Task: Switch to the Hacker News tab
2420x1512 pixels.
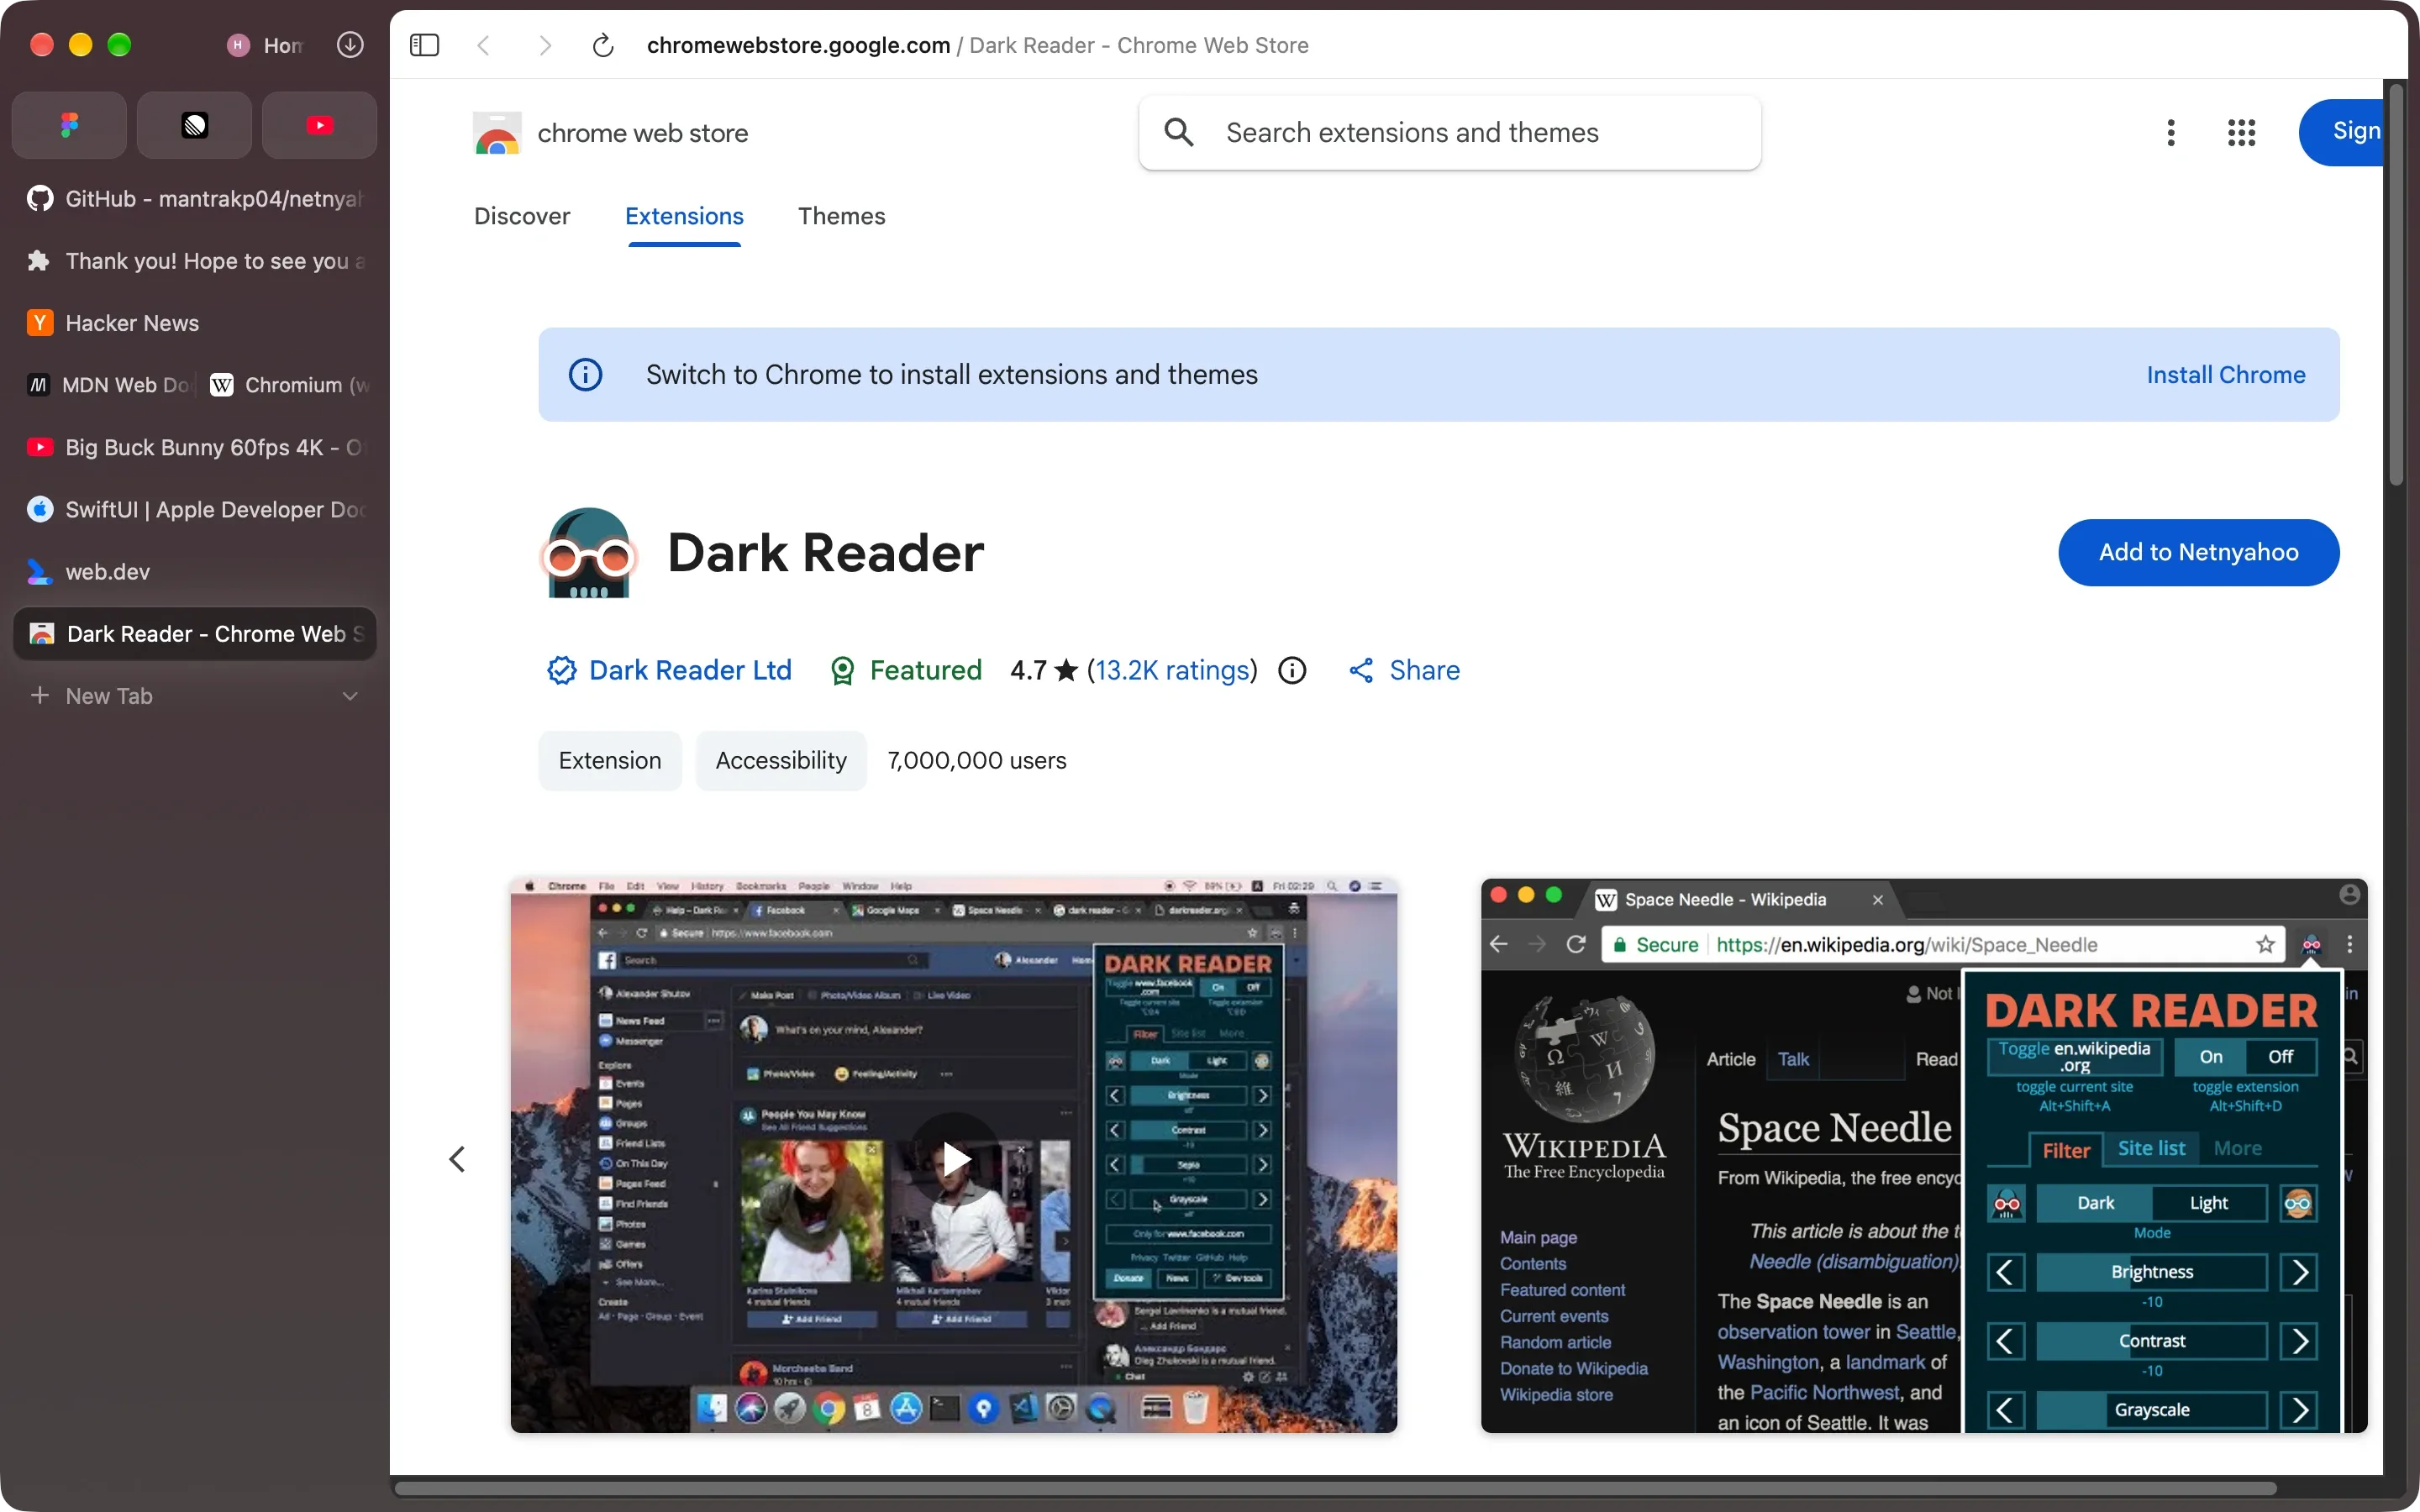Action: click(x=195, y=323)
